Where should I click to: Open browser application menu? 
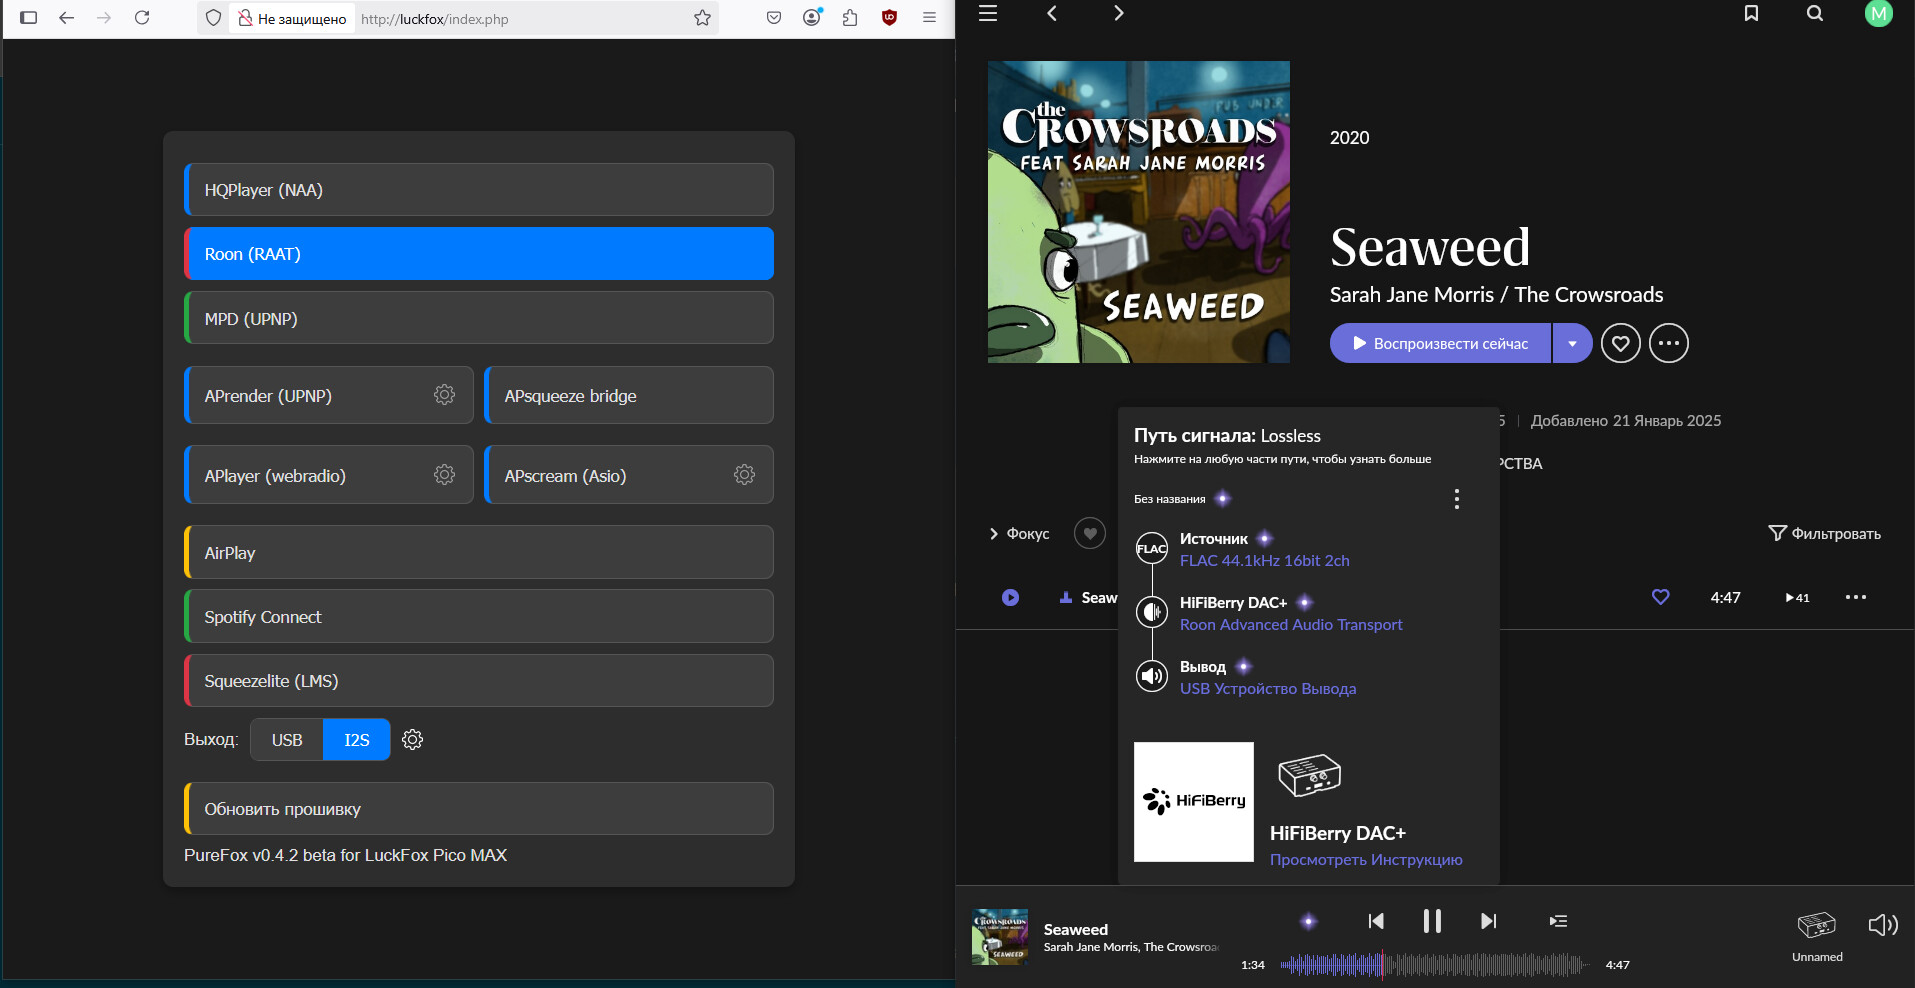[x=929, y=17]
